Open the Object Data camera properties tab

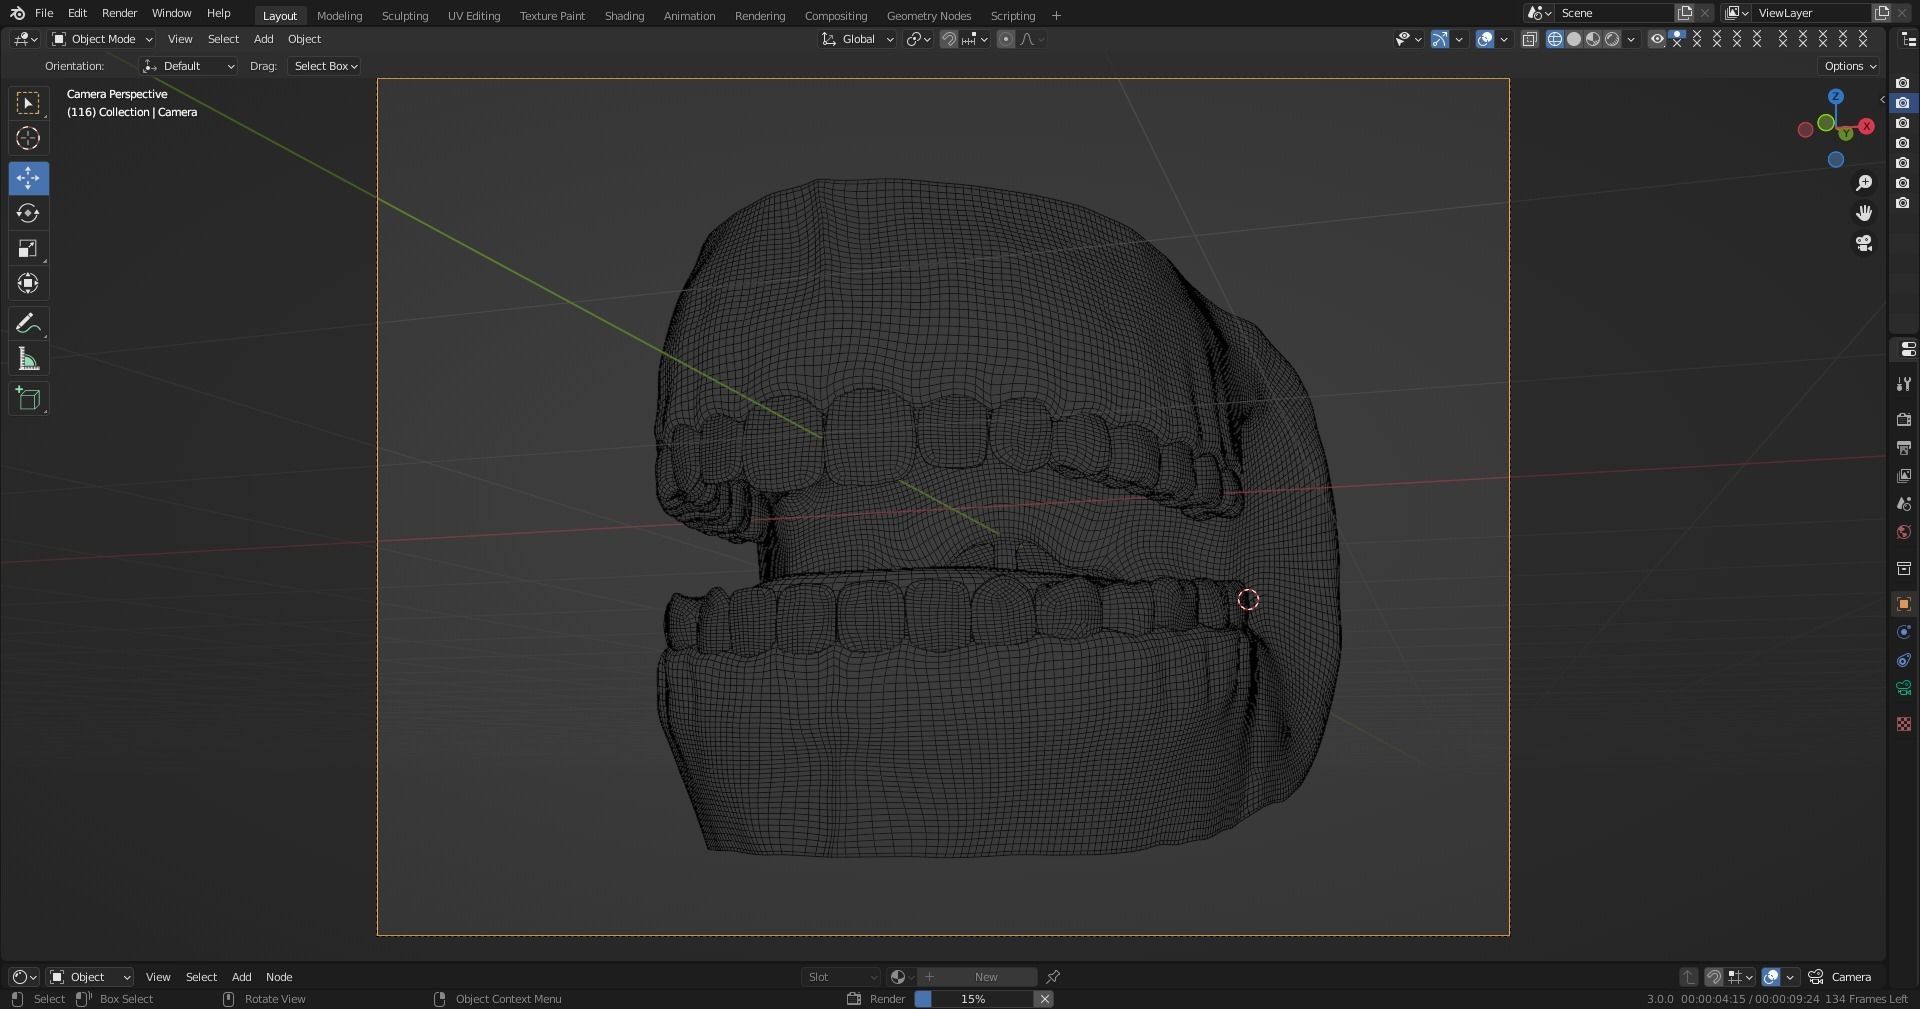(x=1904, y=688)
